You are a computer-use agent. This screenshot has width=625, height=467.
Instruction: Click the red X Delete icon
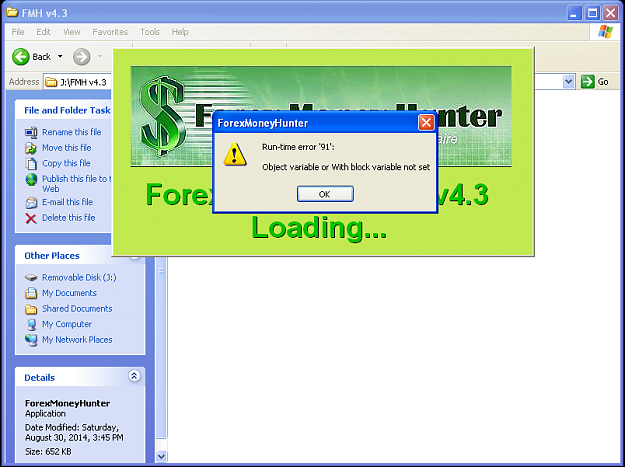pos(31,218)
